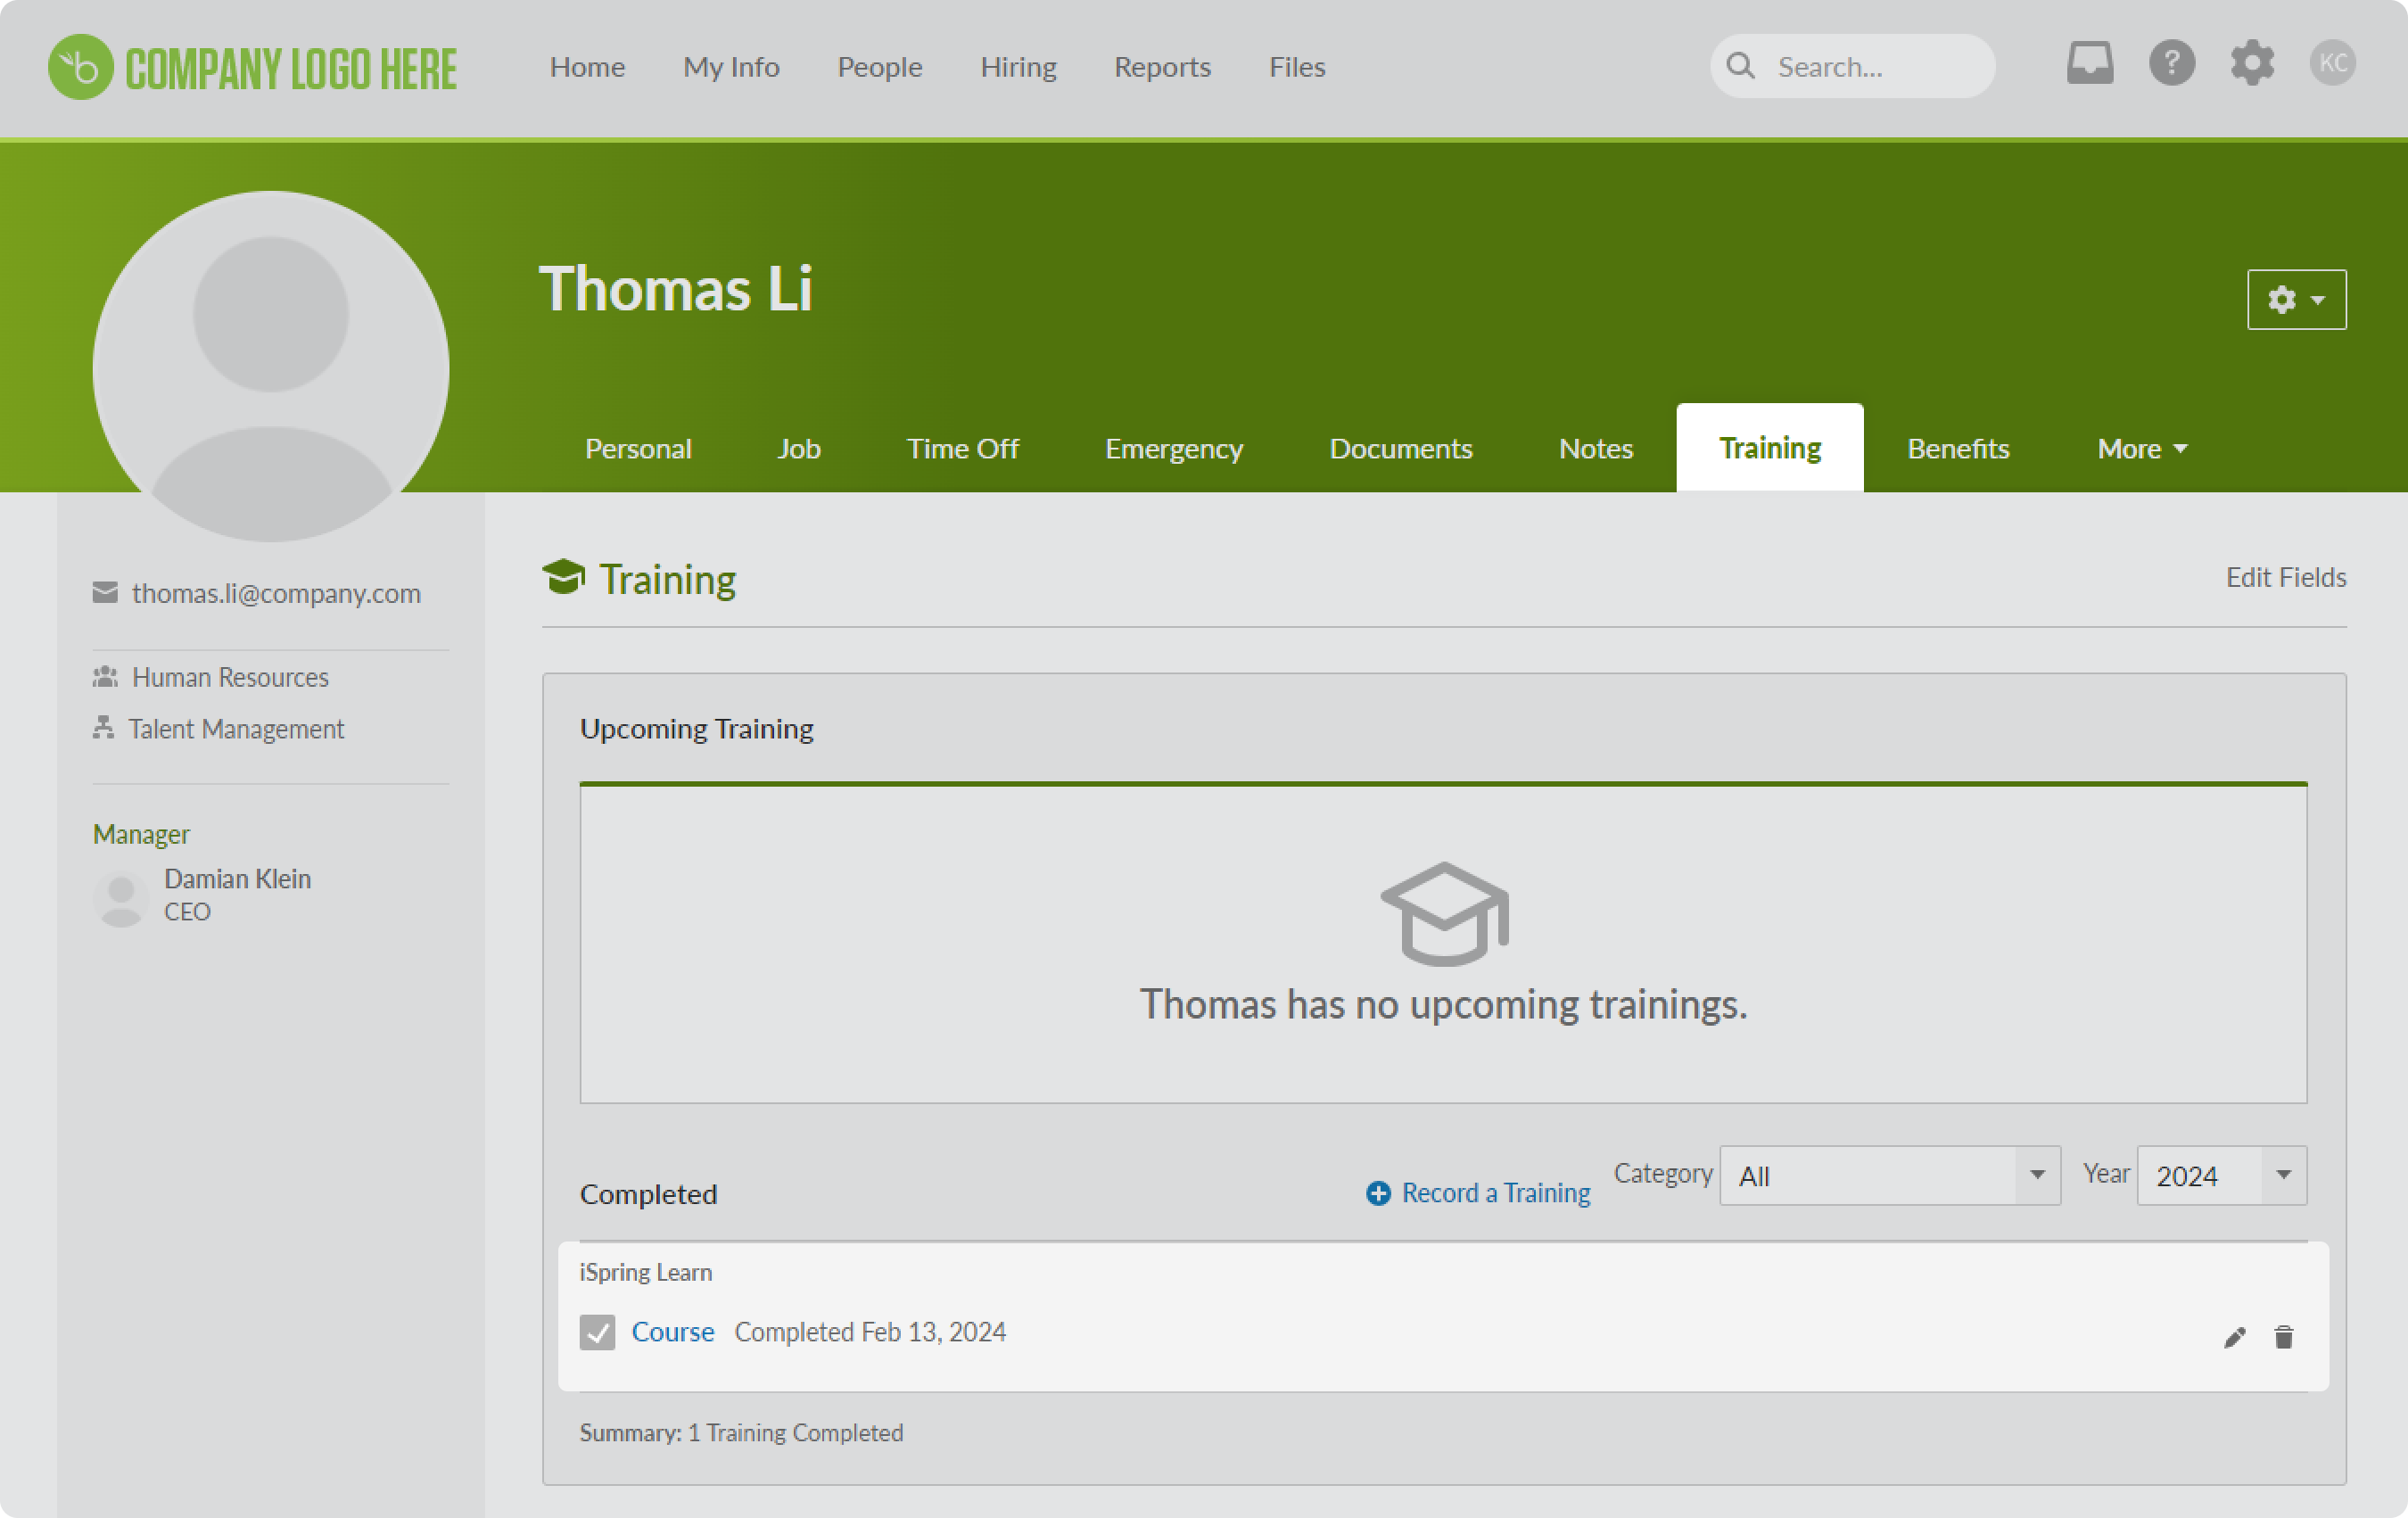Click the KC user avatar icon
The height and width of the screenshot is (1518, 2408).
(2332, 64)
